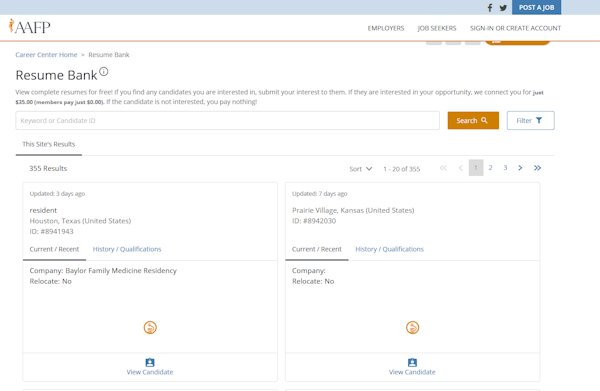This screenshot has width=600, height=391.
Task: Click the Keyword or Candidate ID field
Action: point(228,121)
